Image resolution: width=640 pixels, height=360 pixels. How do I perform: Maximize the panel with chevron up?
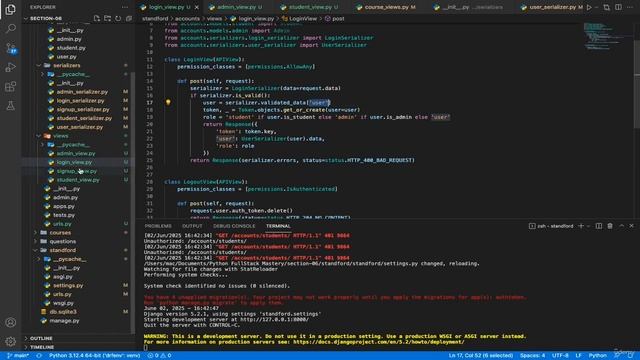pos(621,226)
